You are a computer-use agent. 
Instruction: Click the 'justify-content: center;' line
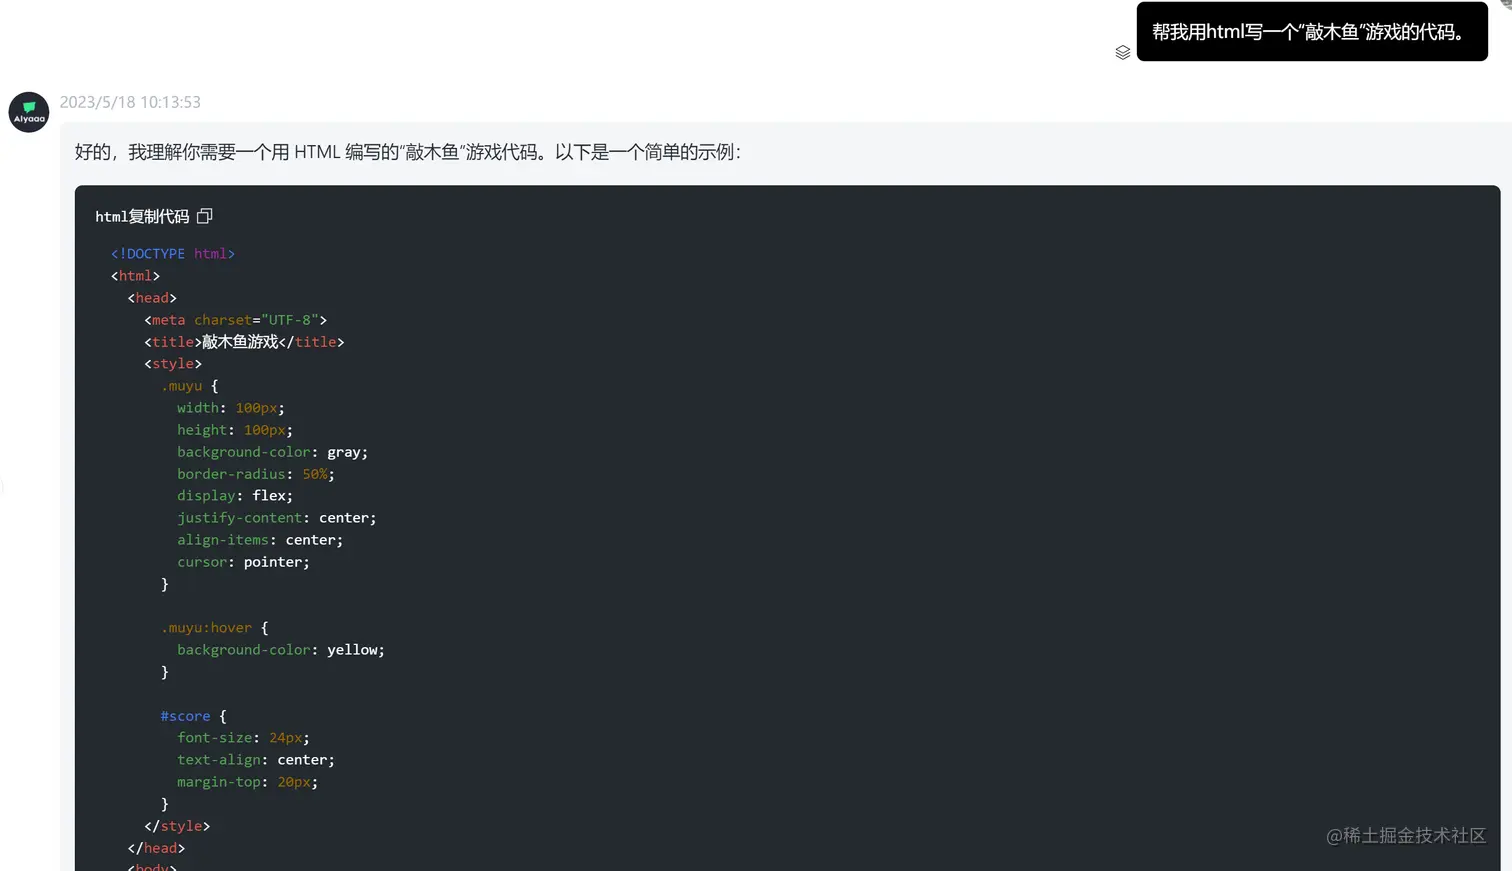[277, 518]
